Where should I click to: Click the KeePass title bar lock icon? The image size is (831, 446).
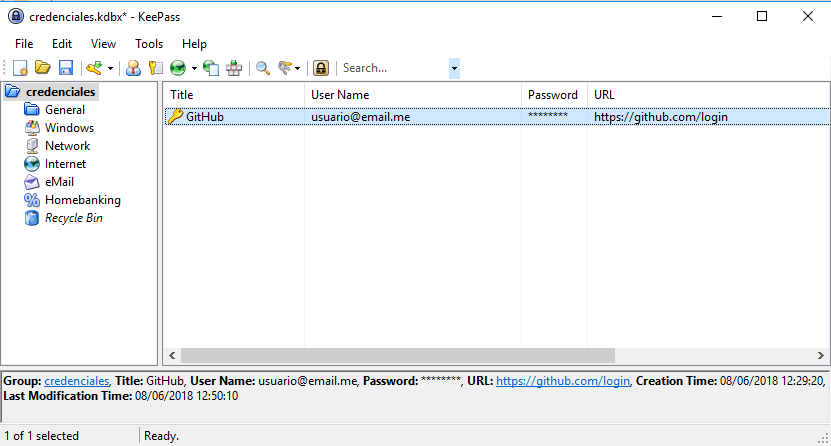point(16,16)
